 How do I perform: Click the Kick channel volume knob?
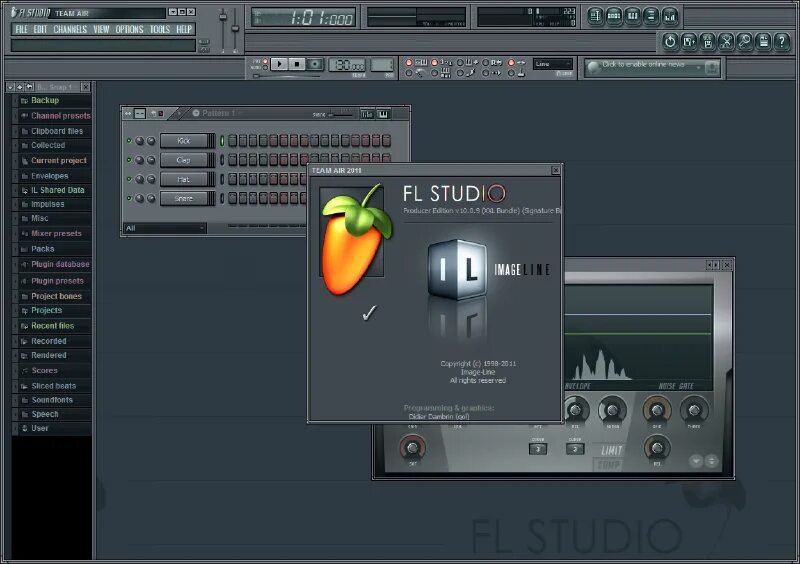click(x=151, y=141)
